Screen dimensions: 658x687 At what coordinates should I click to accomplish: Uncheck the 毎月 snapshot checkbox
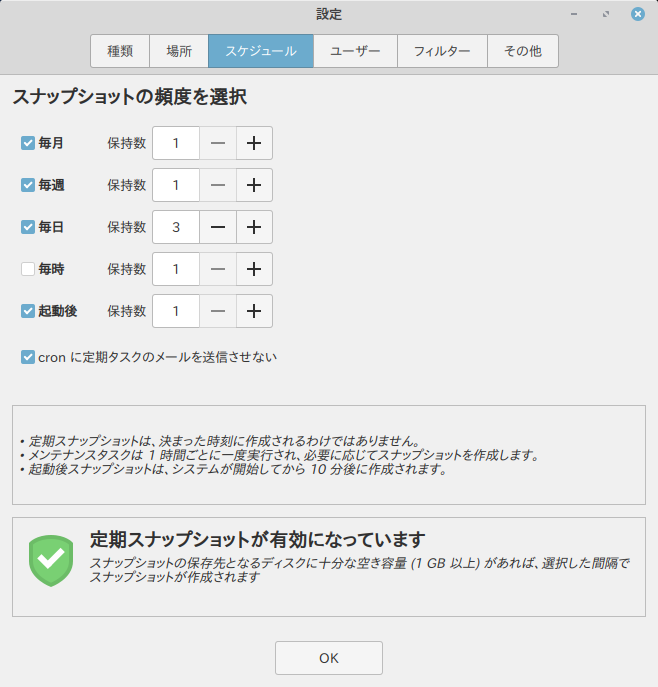[28, 143]
